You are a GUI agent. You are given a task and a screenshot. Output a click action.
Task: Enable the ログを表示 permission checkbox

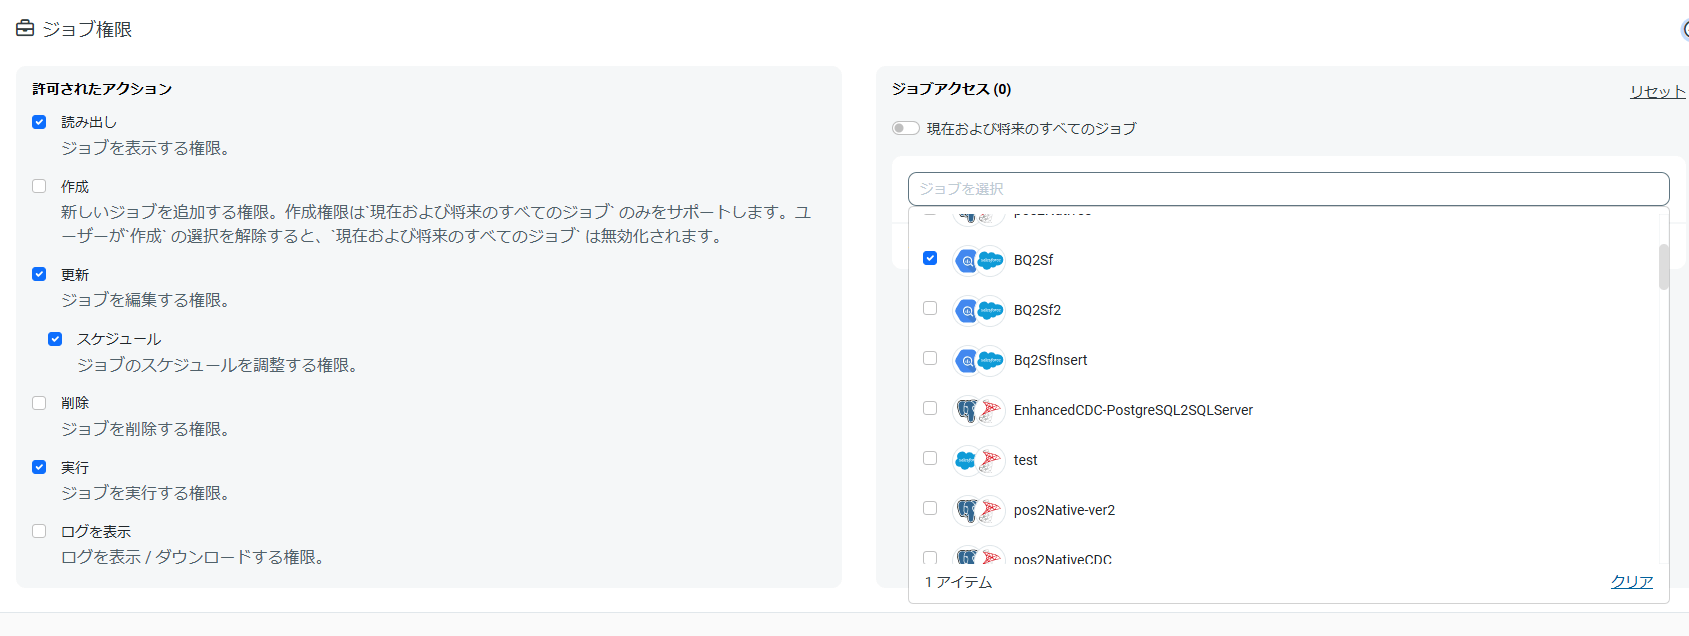39,531
